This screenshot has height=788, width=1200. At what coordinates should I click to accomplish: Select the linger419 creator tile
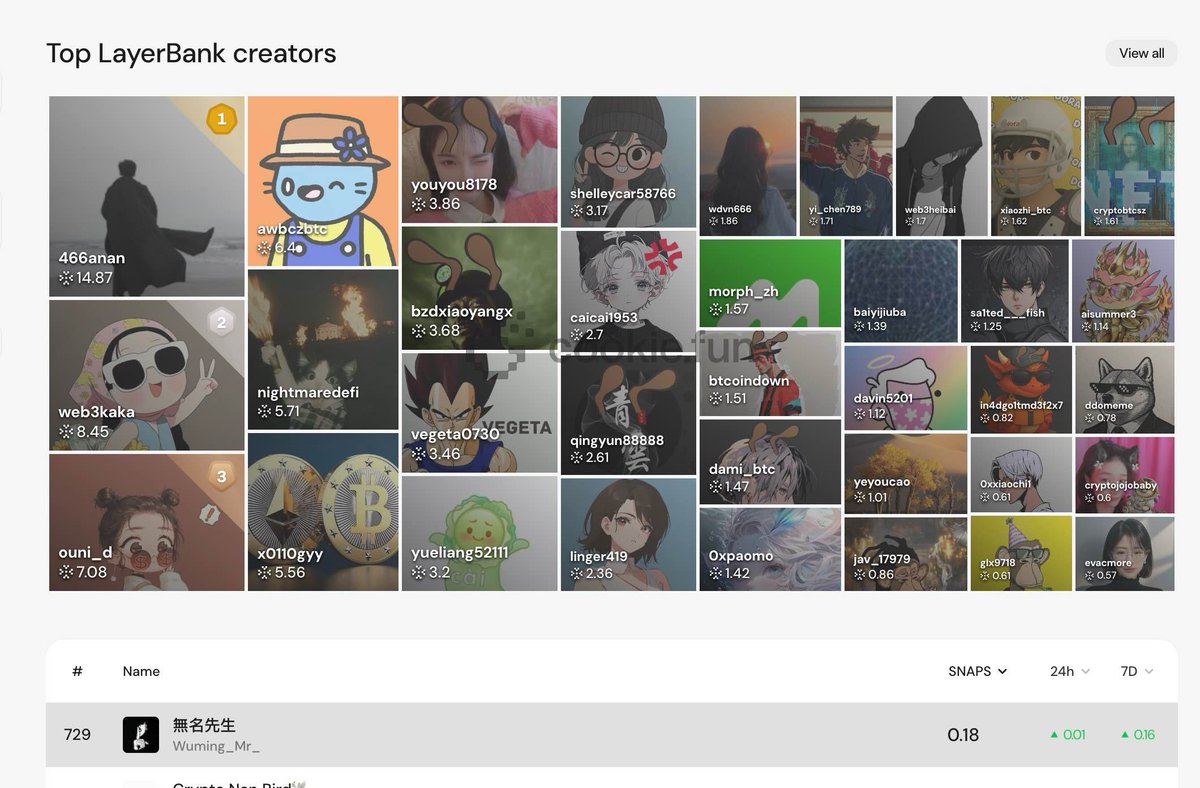(x=628, y=534)
